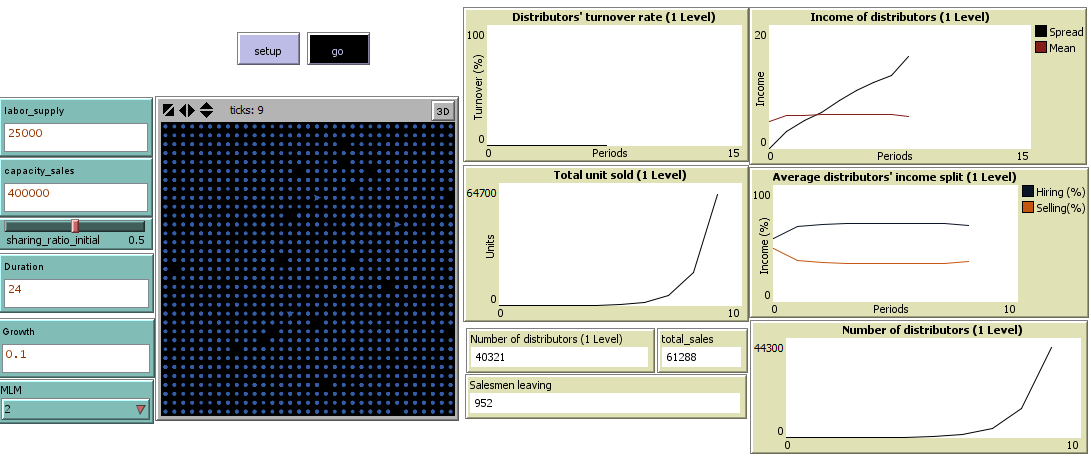Click the black Spread legend swatch
Viewport: 1091px width, 459px height.
[x=1041, y=32]
